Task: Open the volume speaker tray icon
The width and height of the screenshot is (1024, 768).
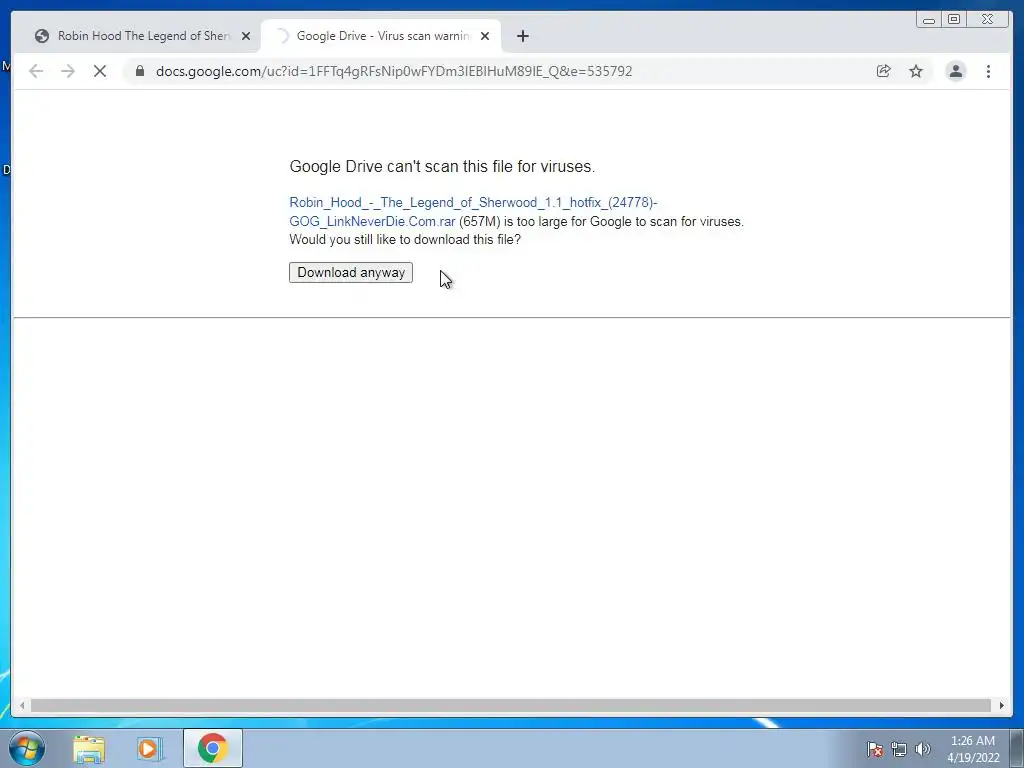Action: coord(923,749)
